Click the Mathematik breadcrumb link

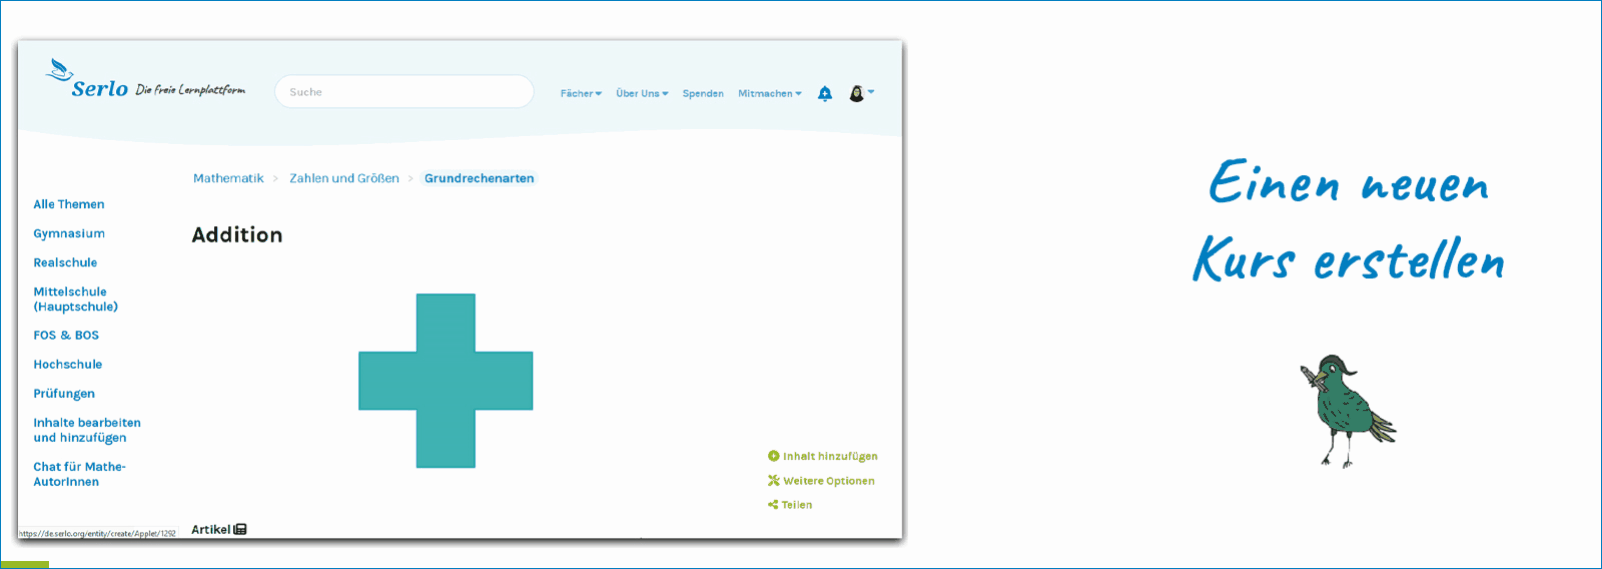[228, 178]
